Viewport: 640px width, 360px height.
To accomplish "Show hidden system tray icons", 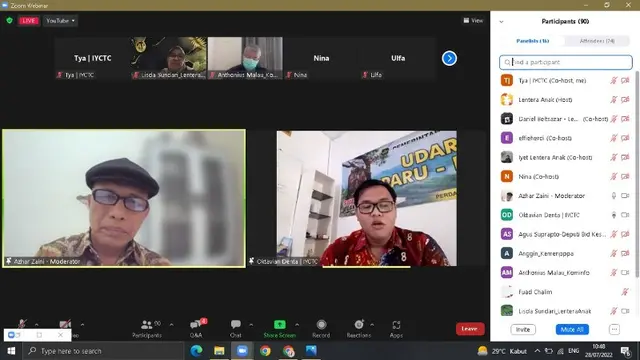I will (x=537, y=351).
